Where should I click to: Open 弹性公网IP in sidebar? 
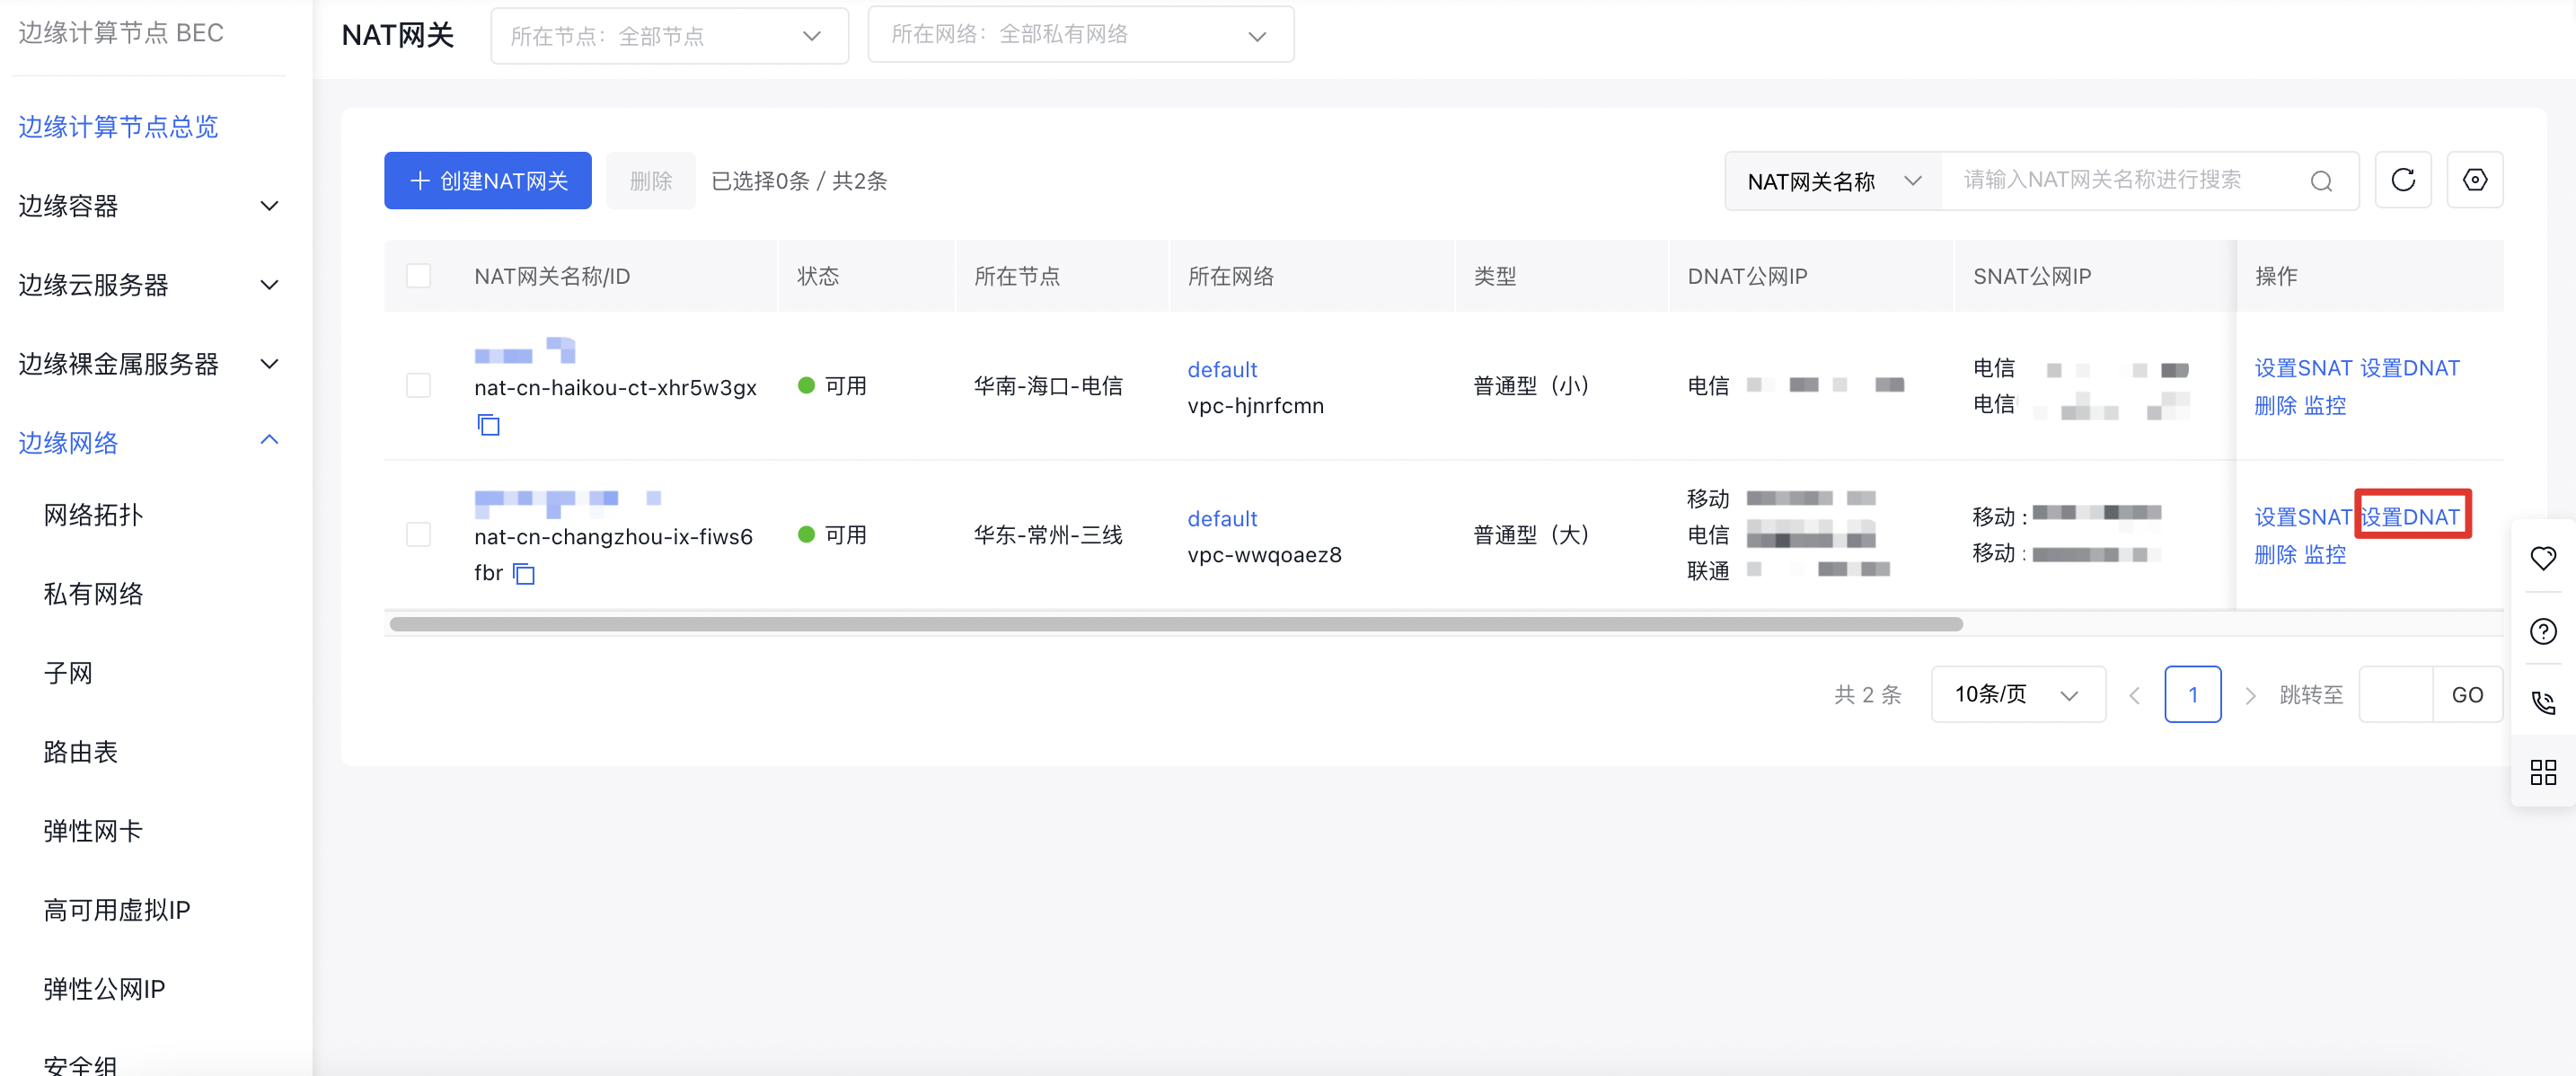[104, 989]
